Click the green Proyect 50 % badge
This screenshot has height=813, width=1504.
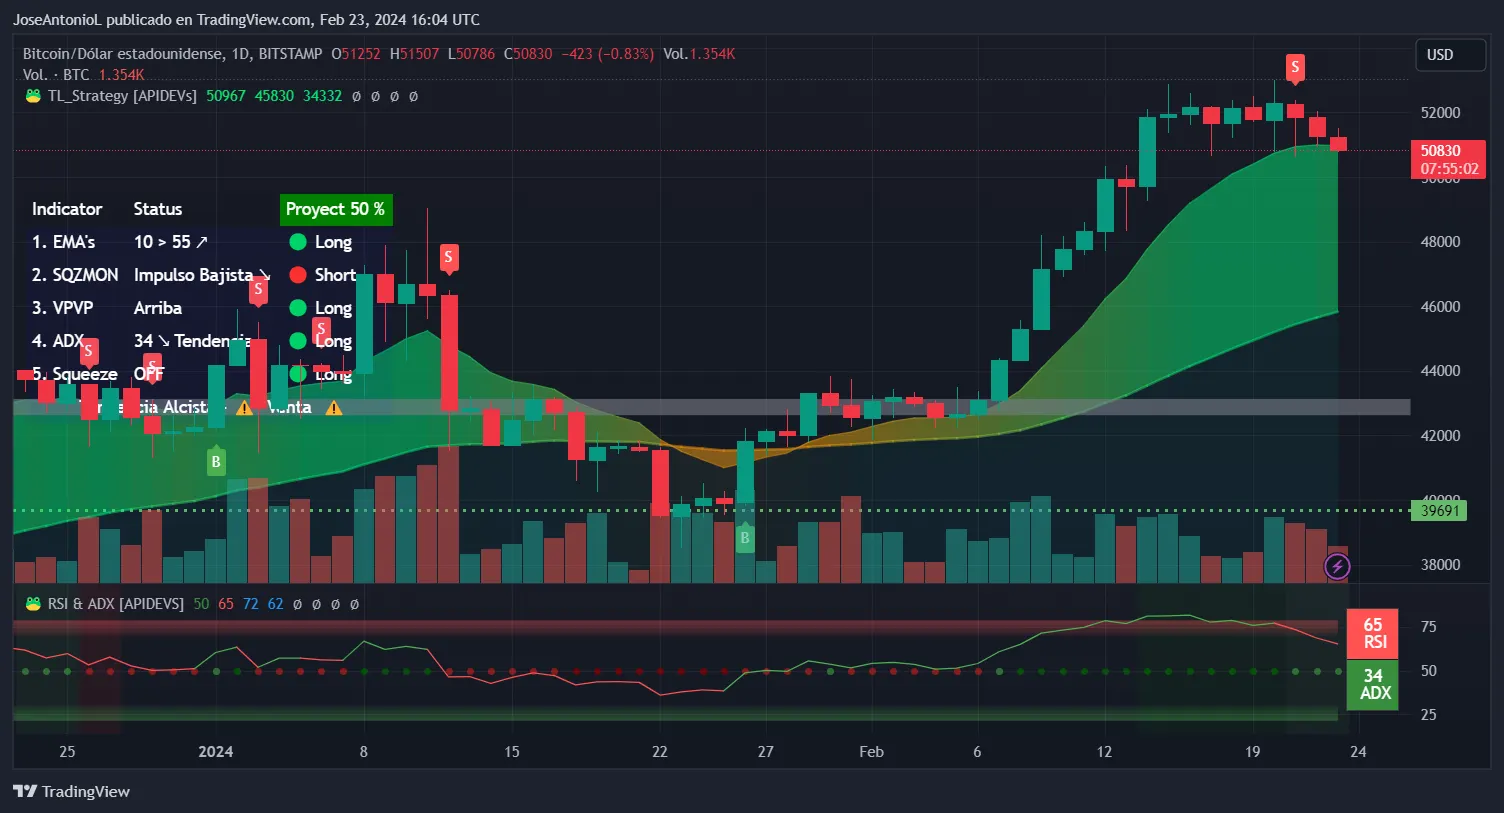coord(335,209)
